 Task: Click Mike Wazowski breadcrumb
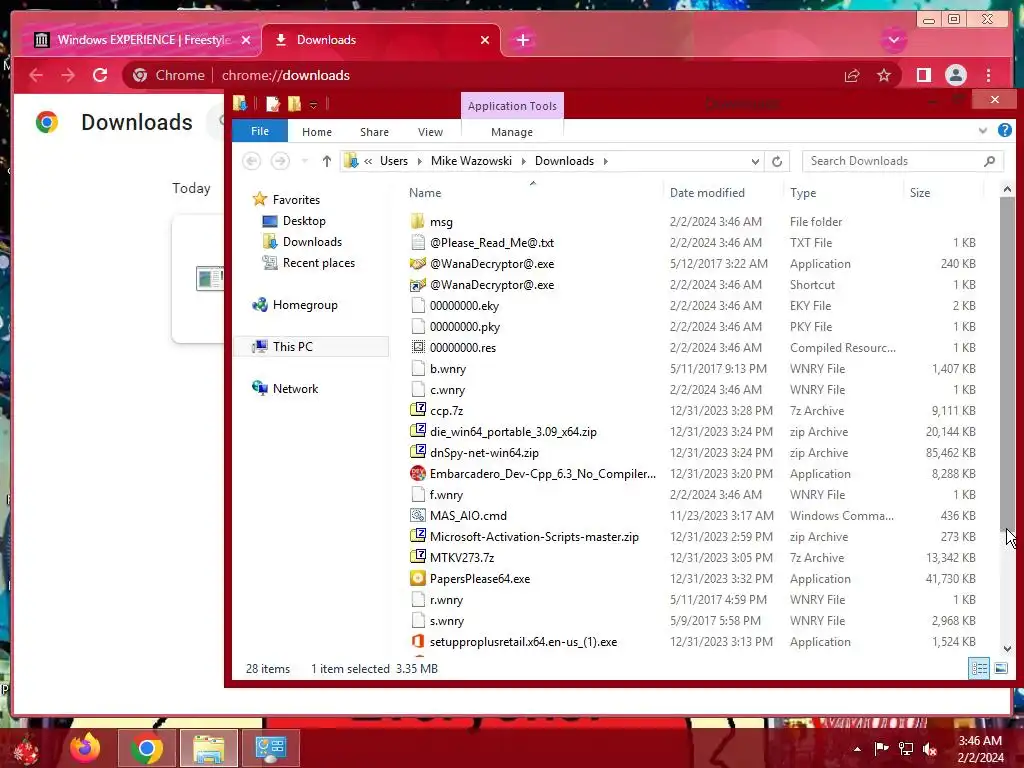click(x=471, y=161)
